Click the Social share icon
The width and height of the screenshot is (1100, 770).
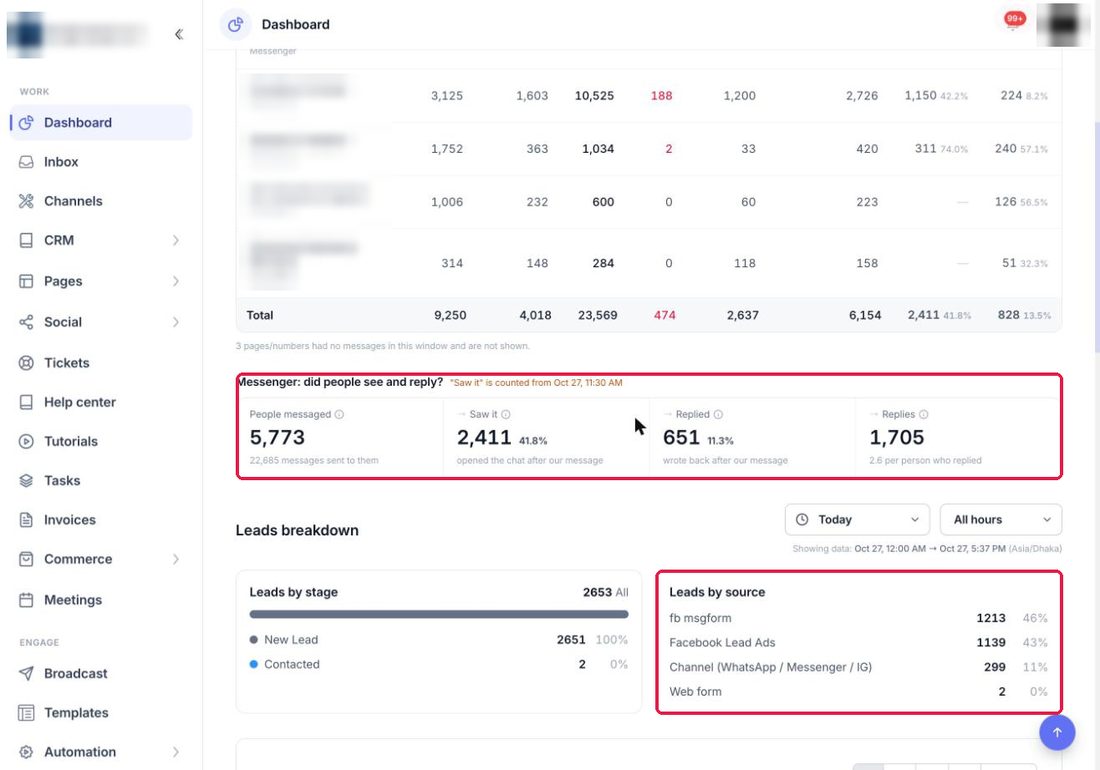26,322
